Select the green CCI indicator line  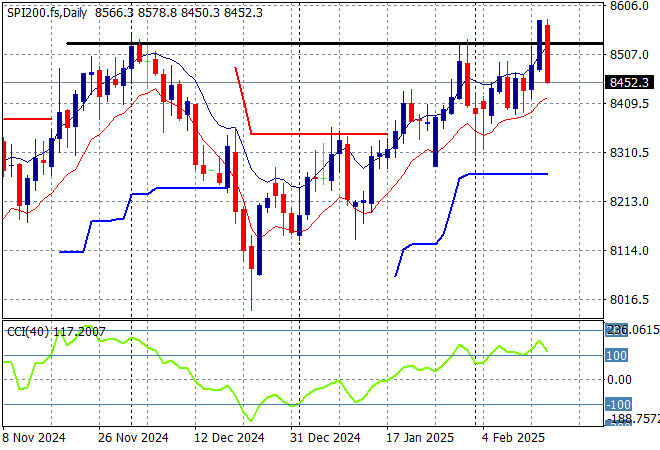click(275, 373)
